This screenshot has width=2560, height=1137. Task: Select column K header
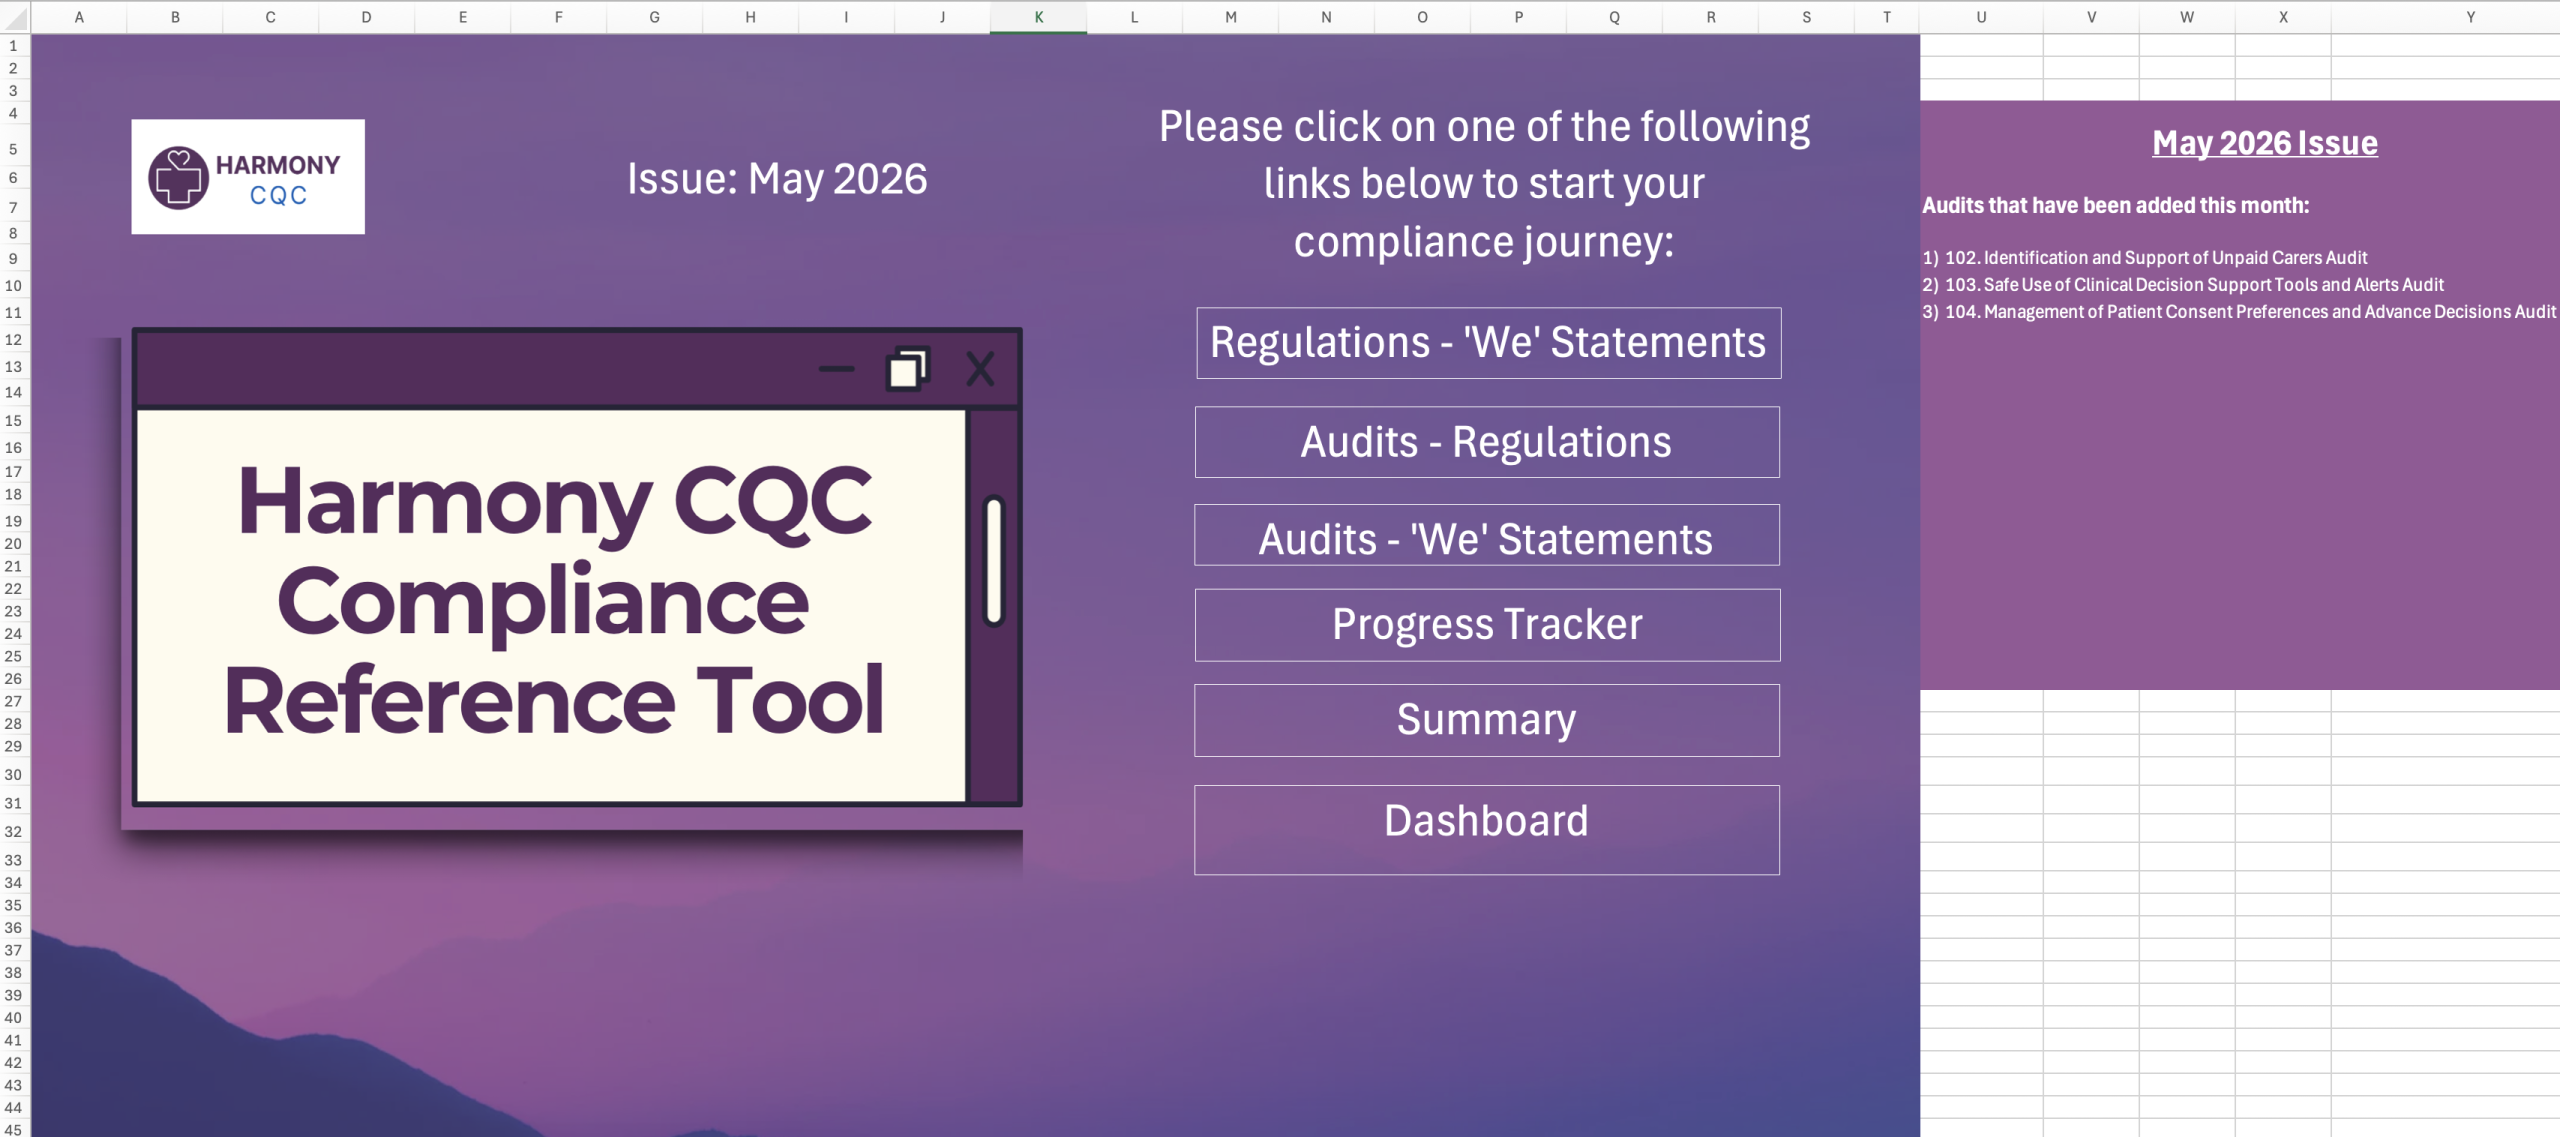pos(1038,17)
